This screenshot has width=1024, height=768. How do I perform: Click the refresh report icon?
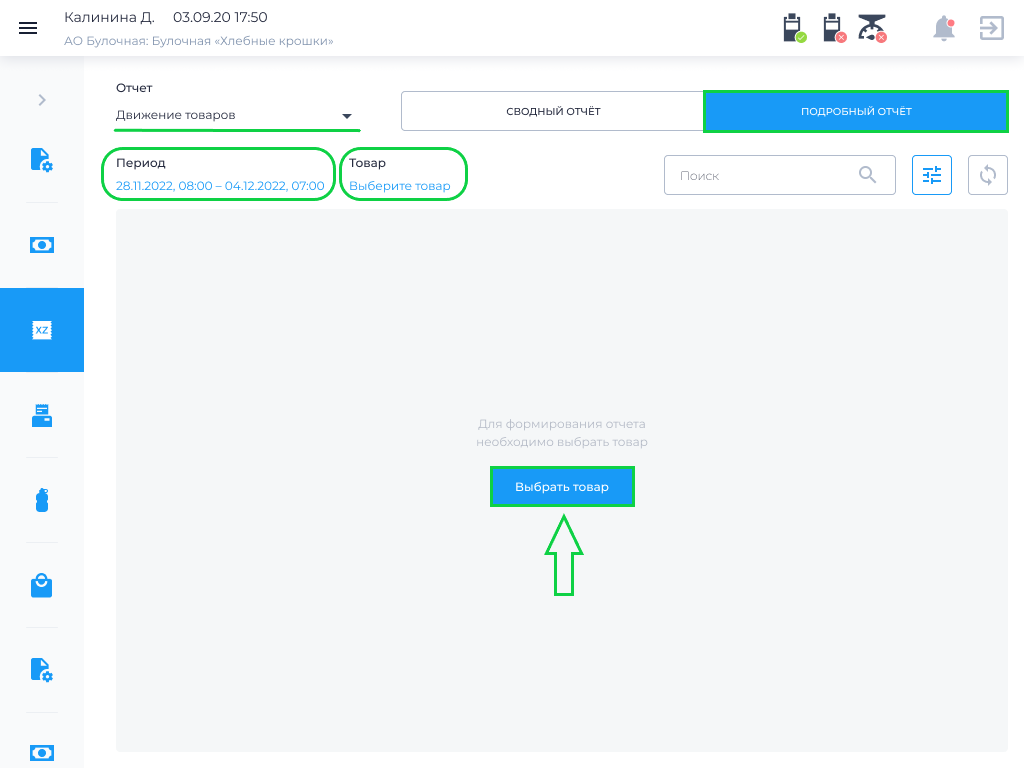[987, 175]
